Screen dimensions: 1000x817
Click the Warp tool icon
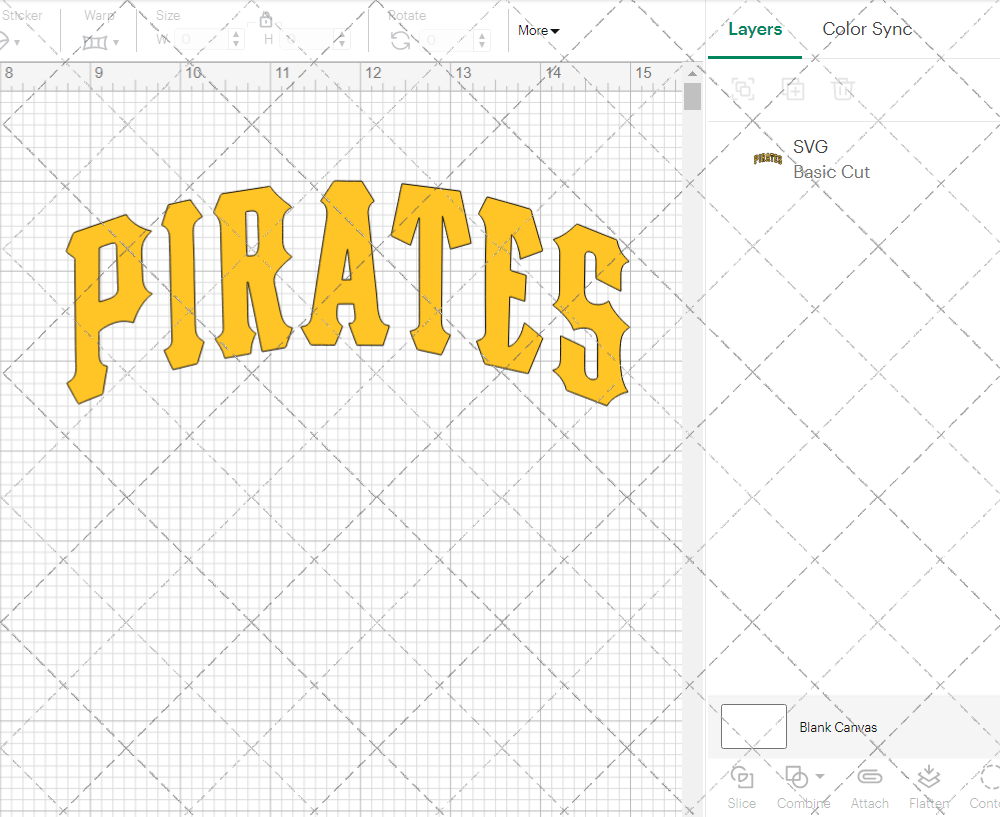pos(95,43)
